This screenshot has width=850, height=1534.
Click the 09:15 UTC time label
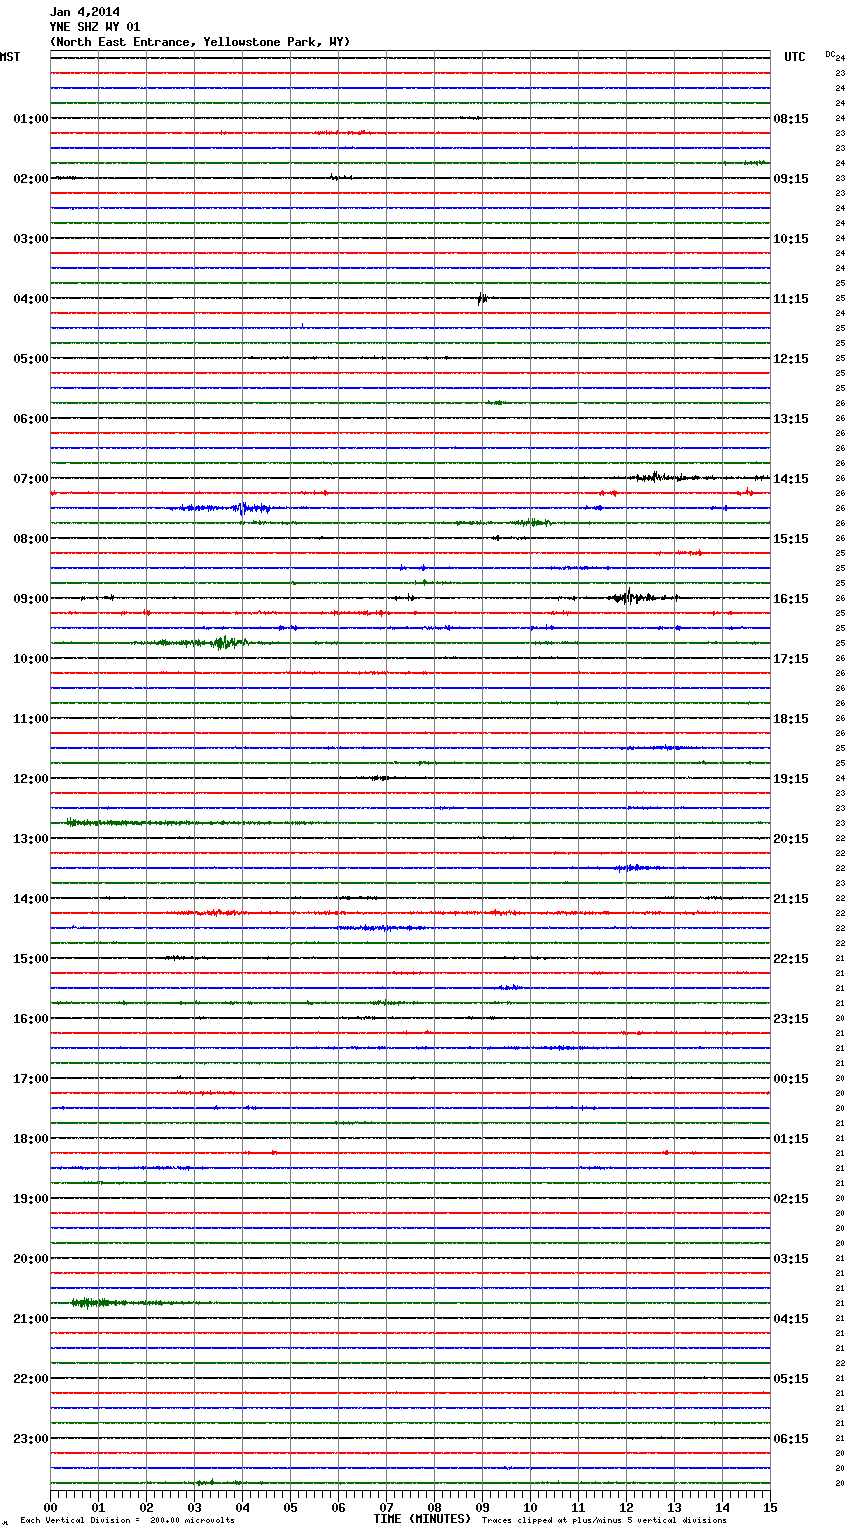791,178
